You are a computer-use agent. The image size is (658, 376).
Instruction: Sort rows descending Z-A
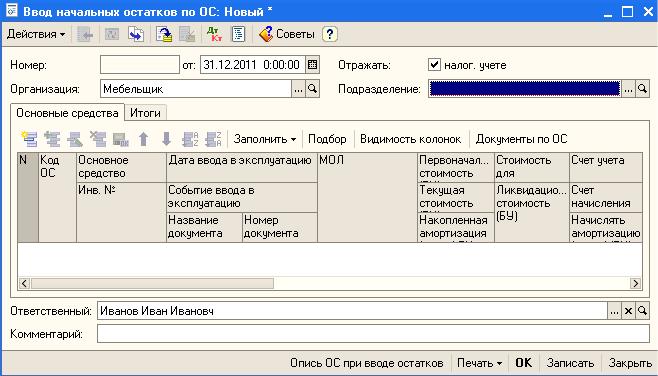[x=213, y=139]
